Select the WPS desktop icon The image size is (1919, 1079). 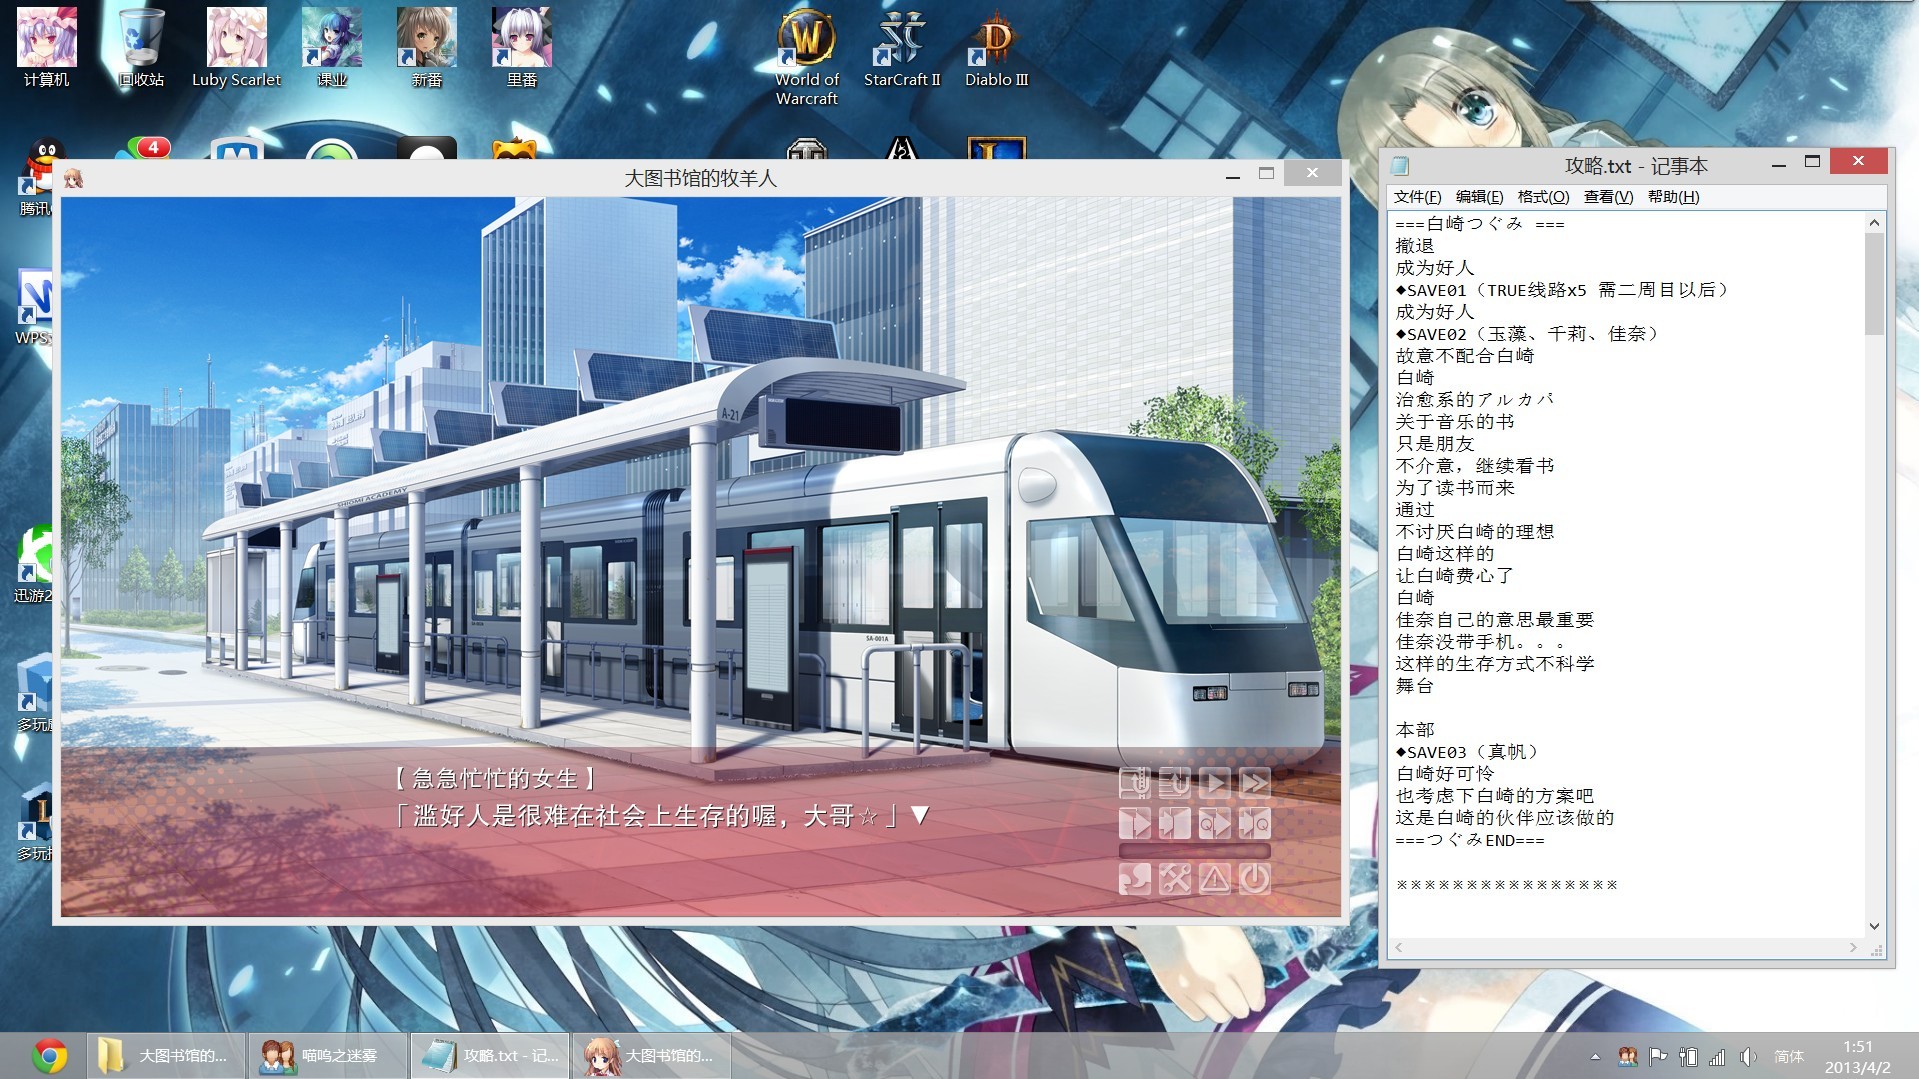click(36, 307)
